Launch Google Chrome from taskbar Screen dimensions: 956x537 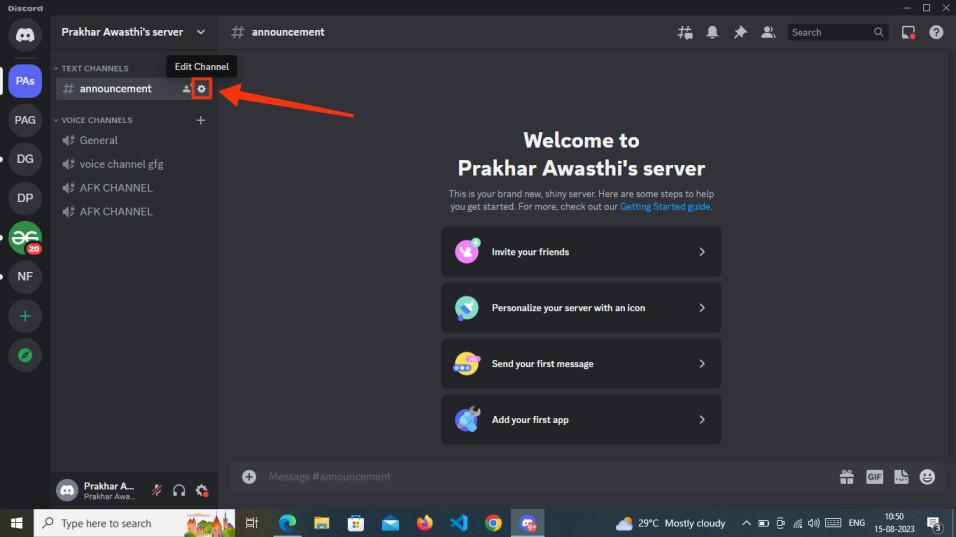(x=493, y=523)
